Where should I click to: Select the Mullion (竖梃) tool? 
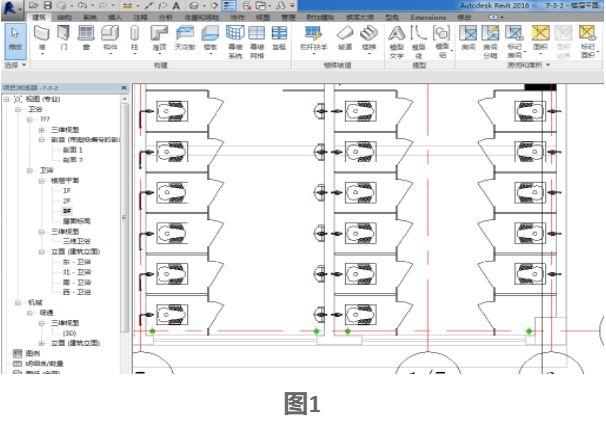[x=279, y=38]
